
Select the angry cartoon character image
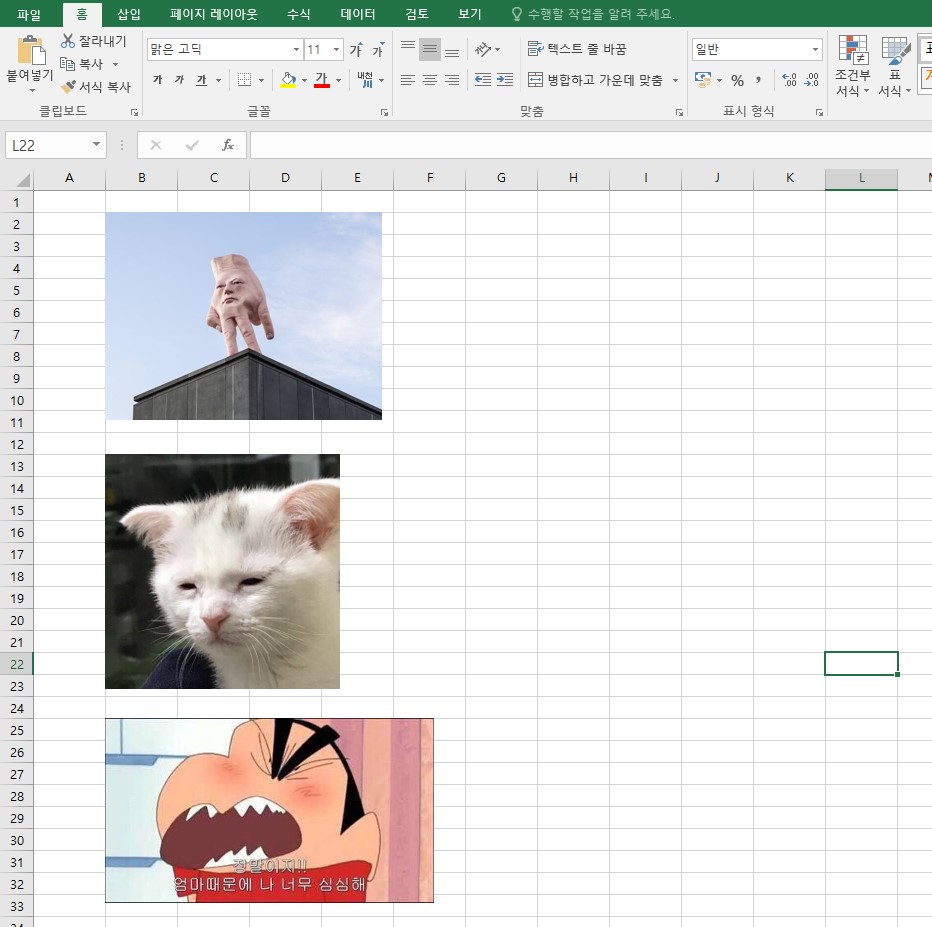click(x=269, y=810)
